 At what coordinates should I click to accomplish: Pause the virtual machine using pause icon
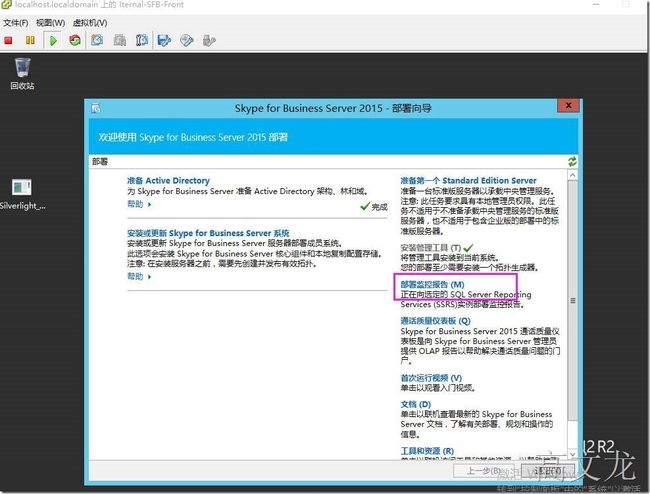tap(30, 41)
